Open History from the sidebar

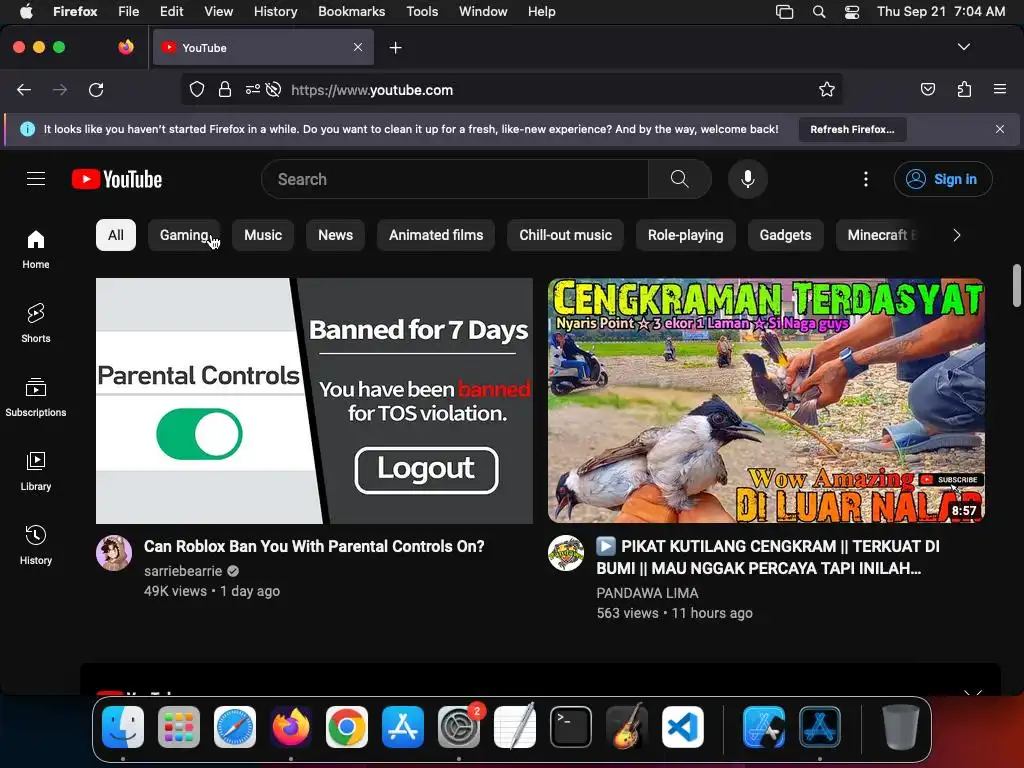36,545
